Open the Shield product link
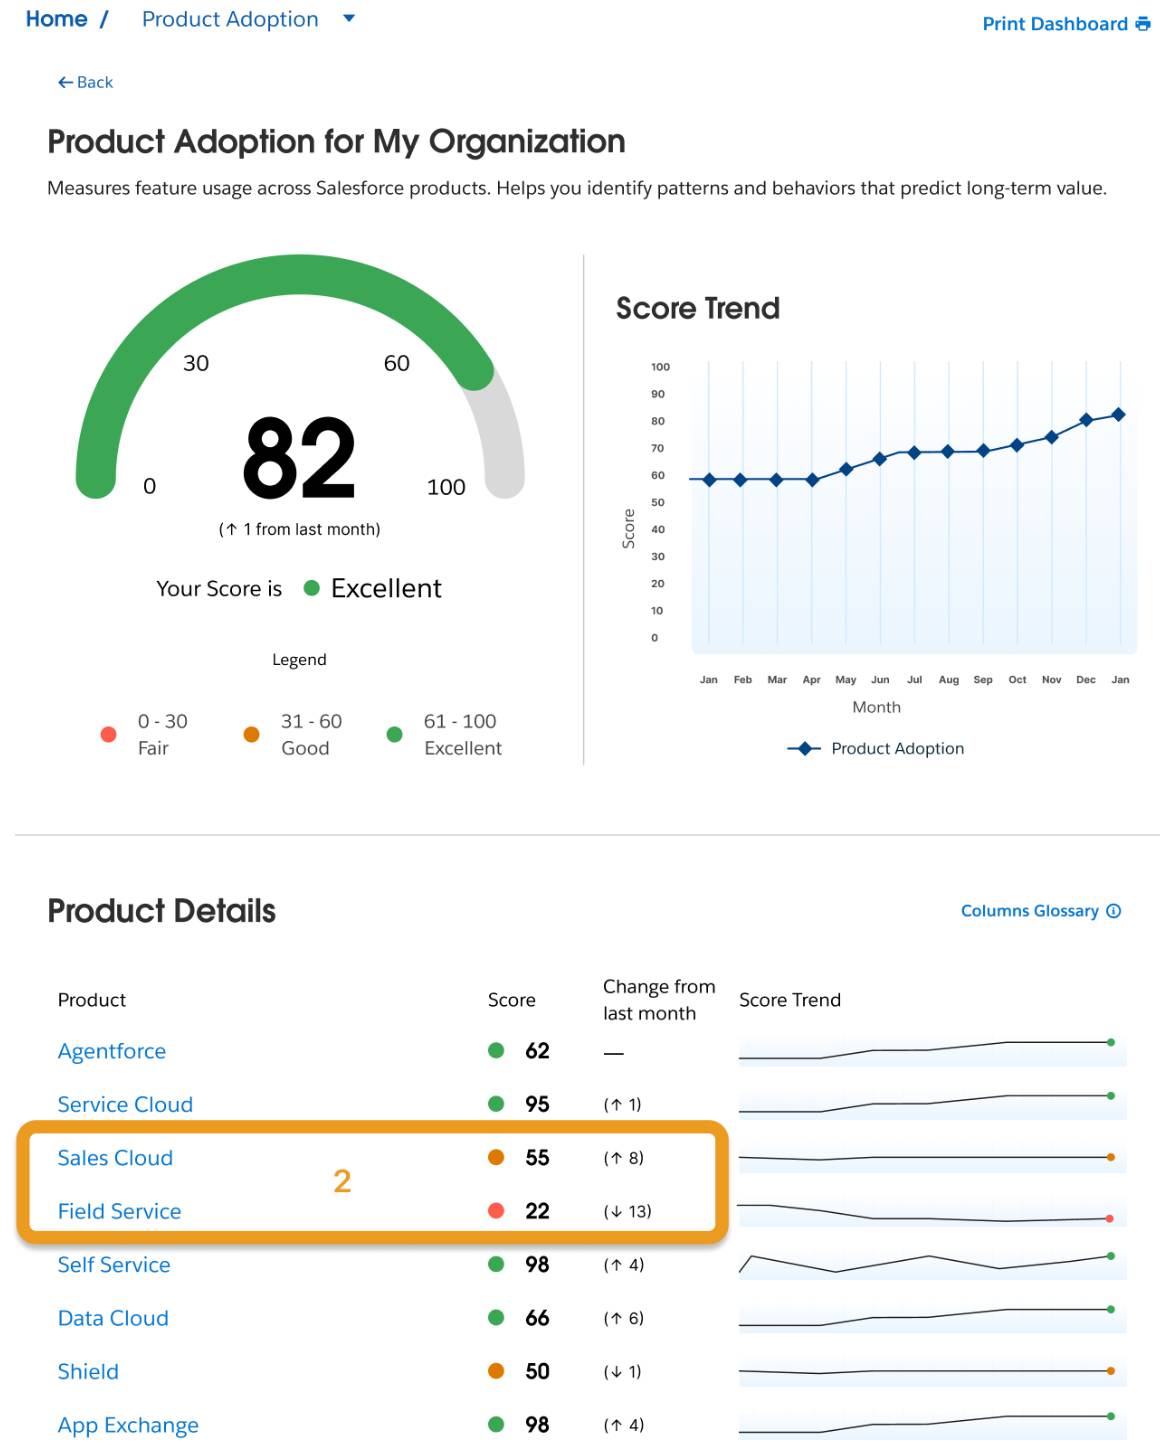 88,1372
